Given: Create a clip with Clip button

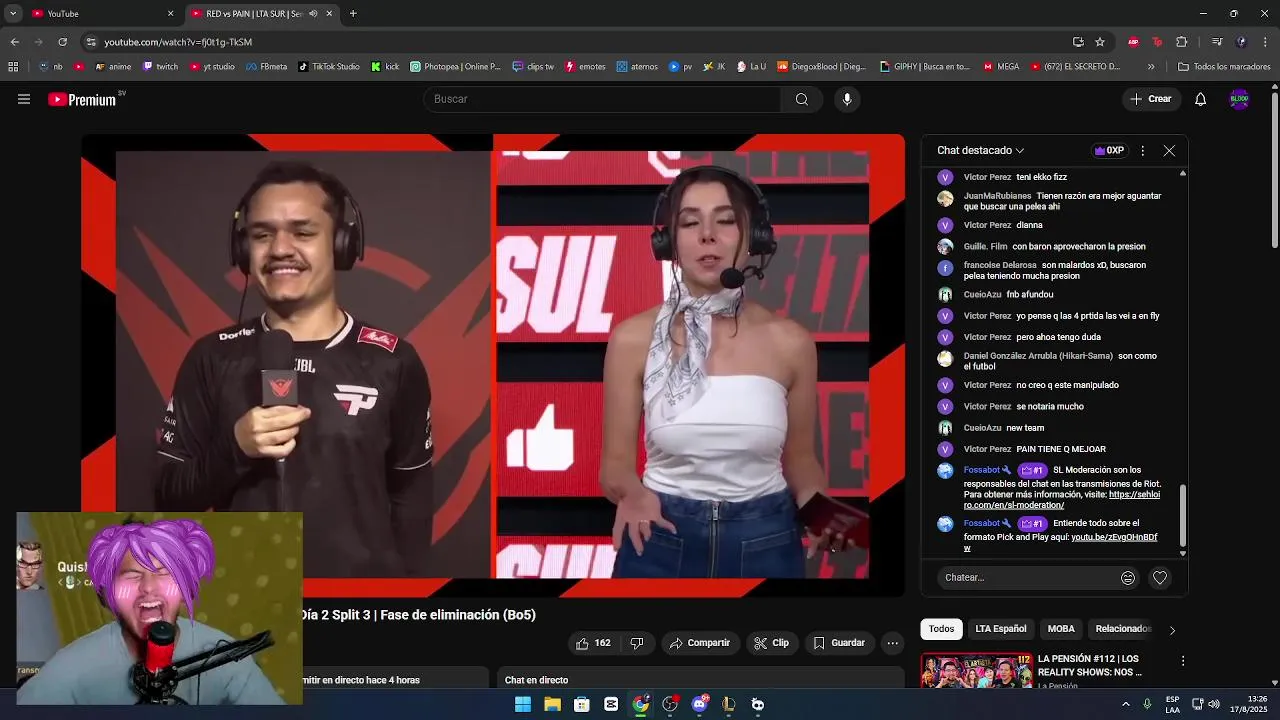Looking at the screenshot, I should [771, 643].
